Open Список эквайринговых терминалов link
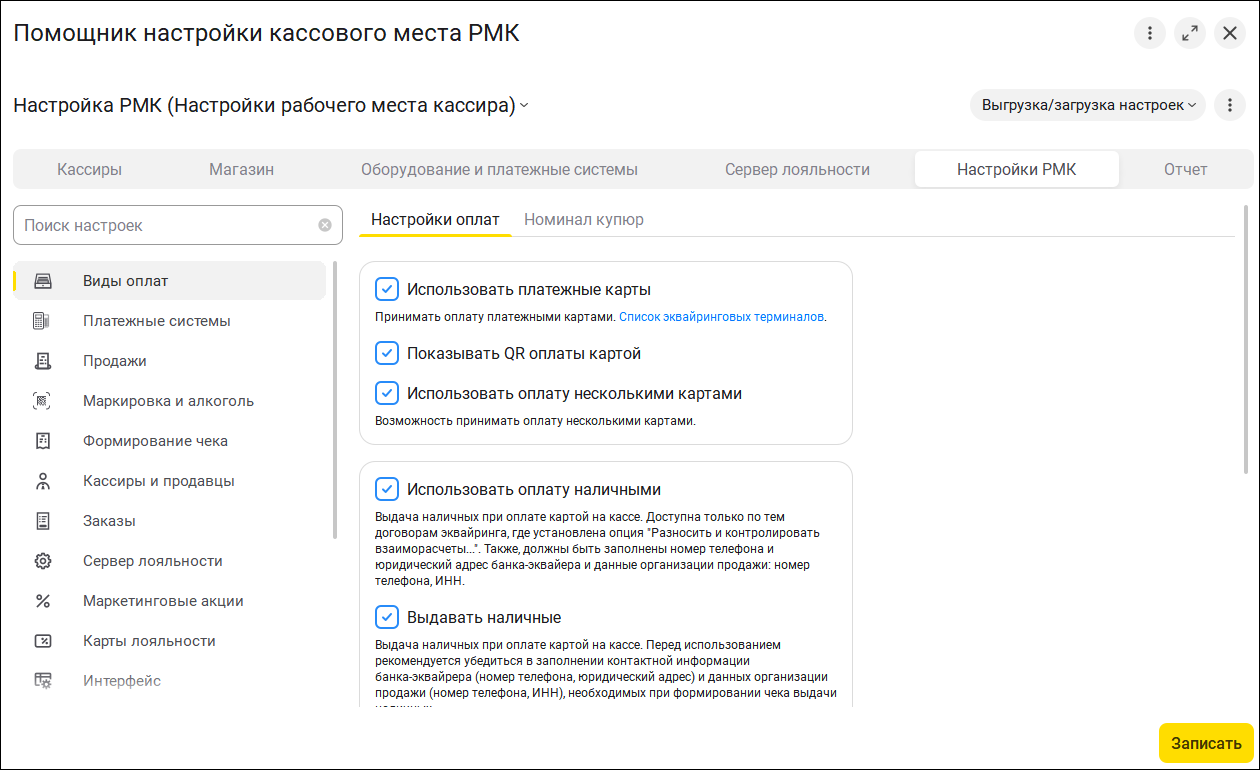Screen dimensions: 1260x770 point(722,317)
